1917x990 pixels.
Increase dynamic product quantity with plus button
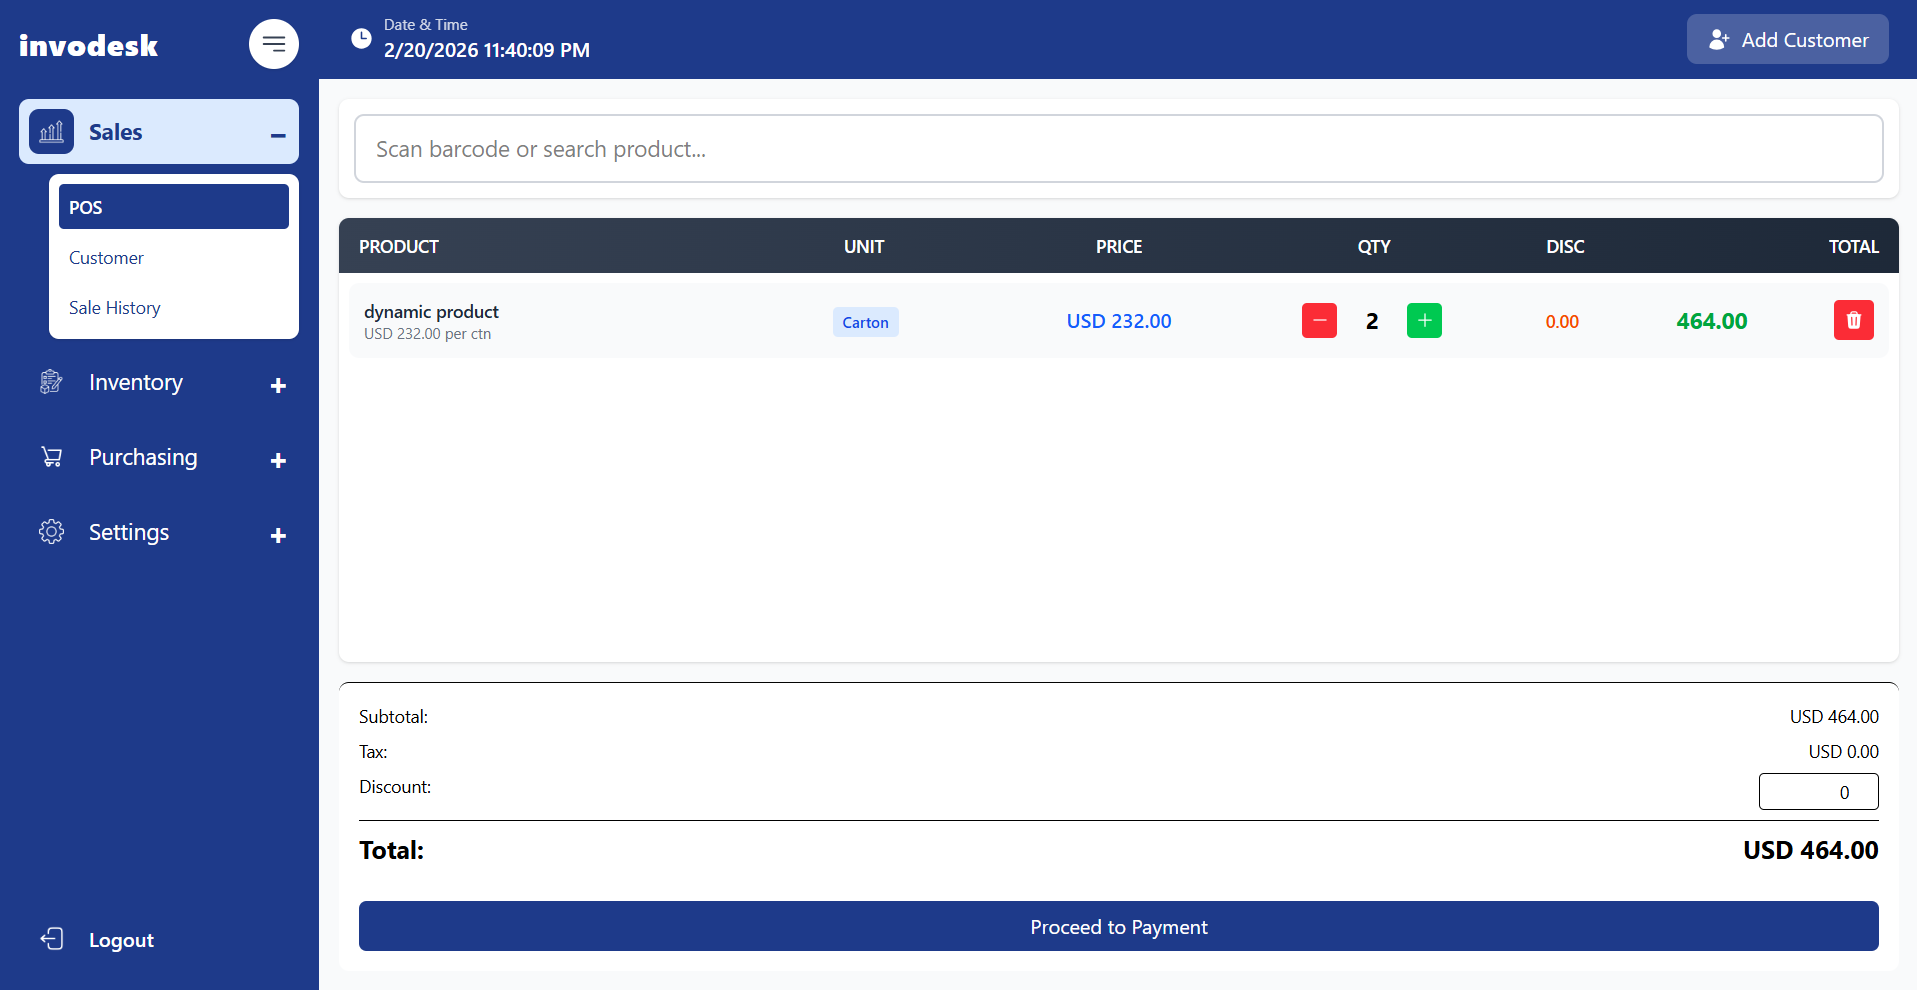pos(1423,320)
